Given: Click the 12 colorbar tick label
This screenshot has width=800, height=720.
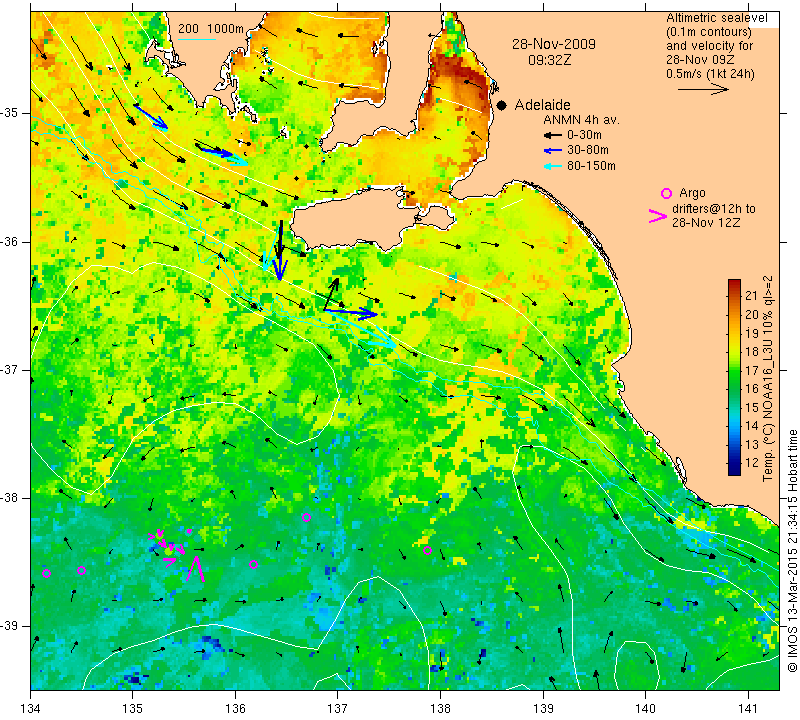Looking at the screenshot, I should point(752,462).
